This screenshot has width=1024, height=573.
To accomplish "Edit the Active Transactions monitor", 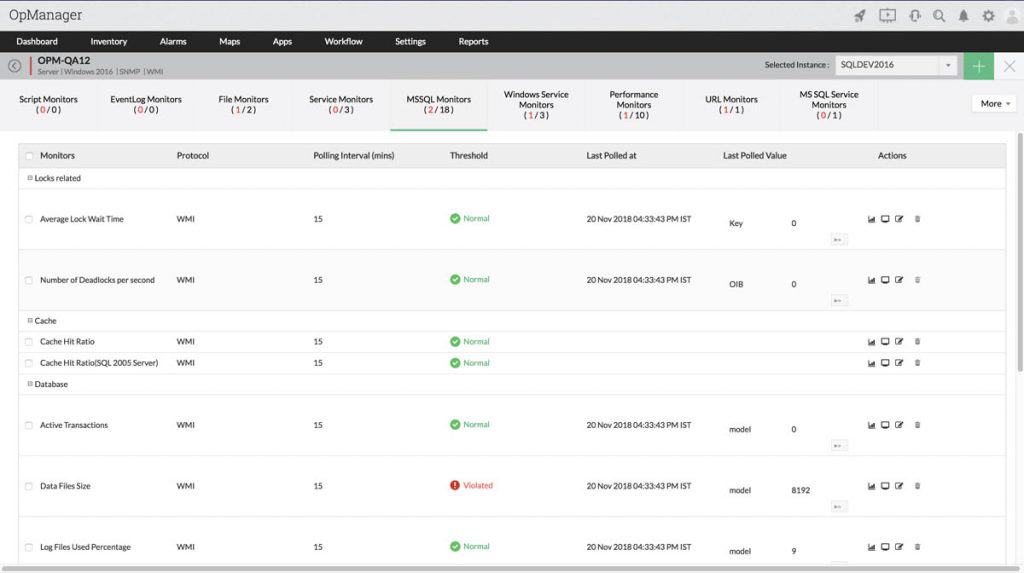I will tap(899, 425).
